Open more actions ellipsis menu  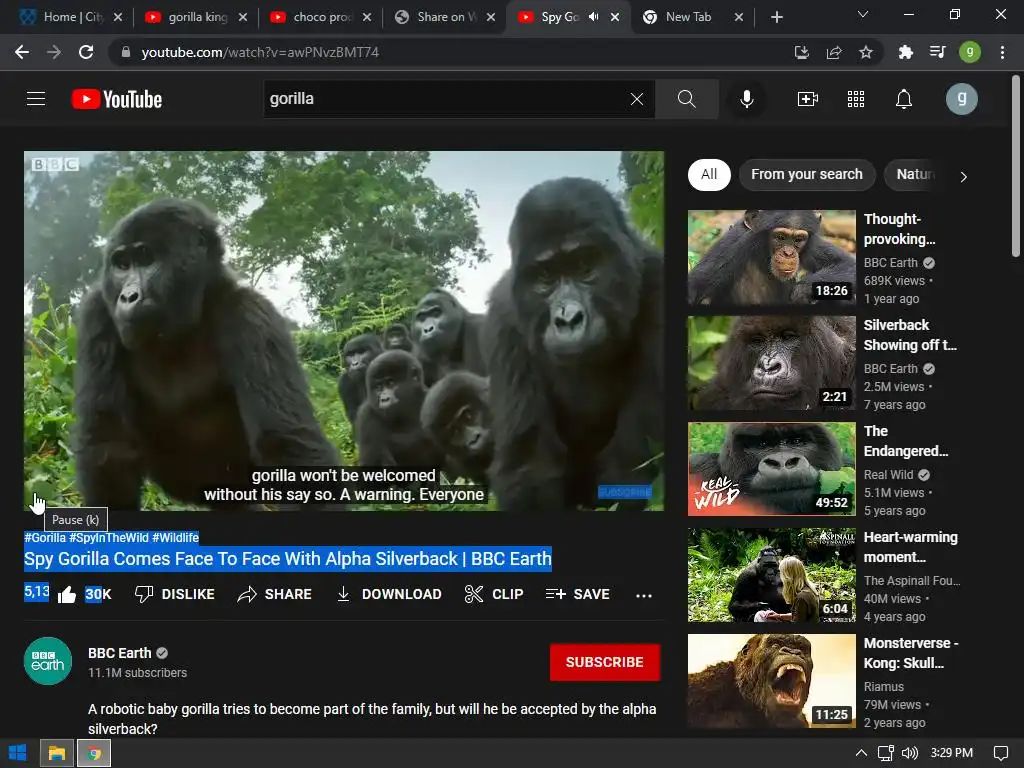(x=644, y=595)
